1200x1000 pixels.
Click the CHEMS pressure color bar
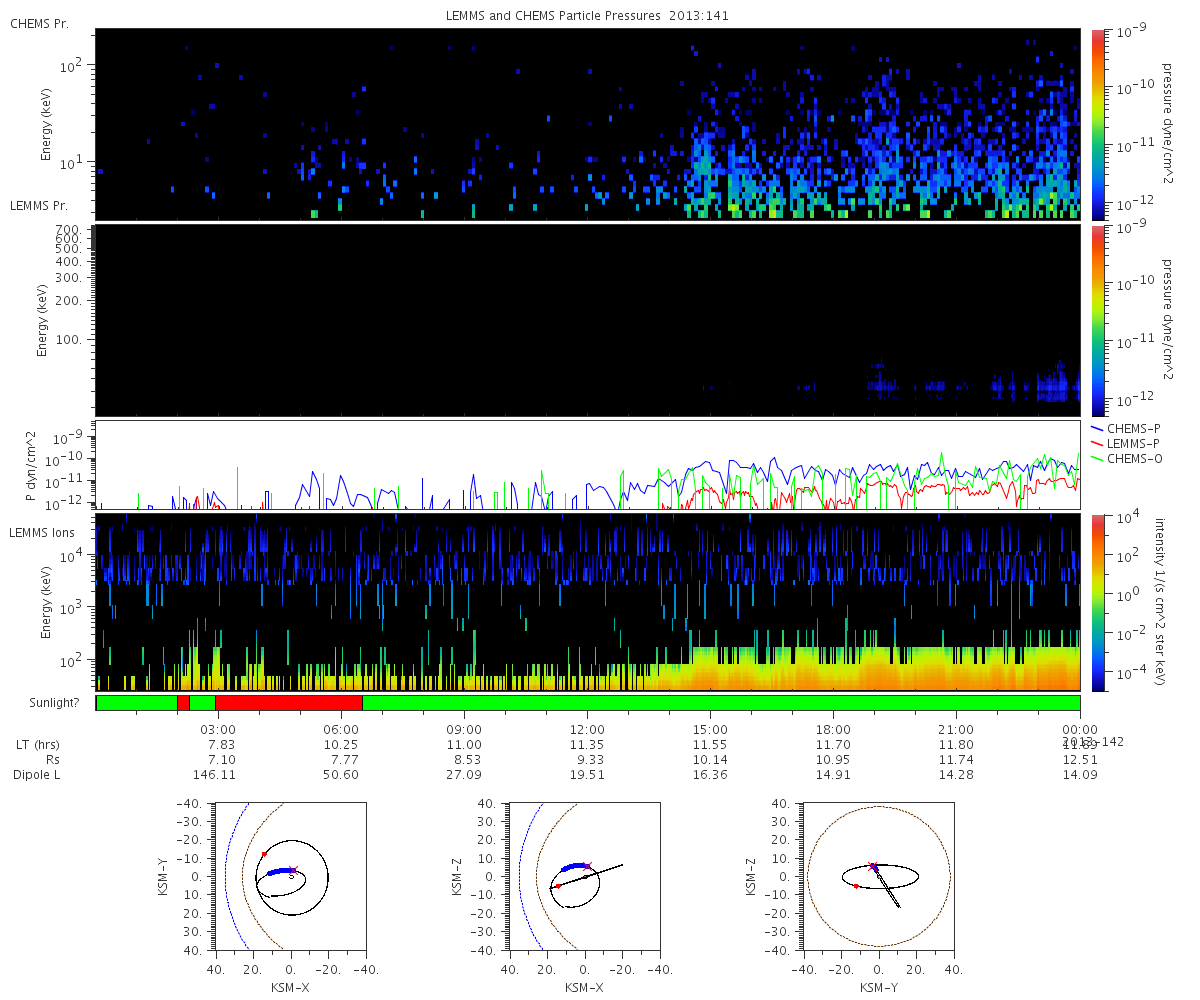pos(1097,124)
